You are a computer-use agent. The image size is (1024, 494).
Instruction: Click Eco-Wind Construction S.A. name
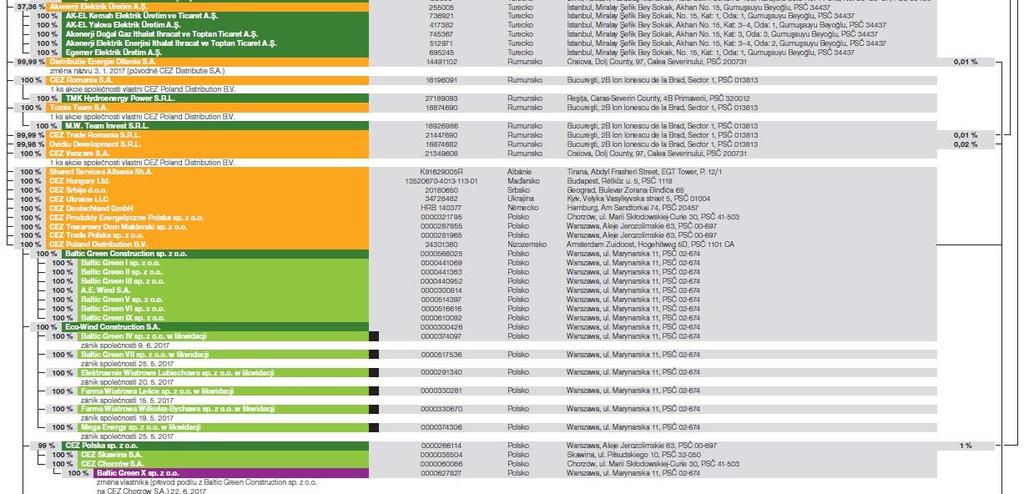[x=112, y=326]
